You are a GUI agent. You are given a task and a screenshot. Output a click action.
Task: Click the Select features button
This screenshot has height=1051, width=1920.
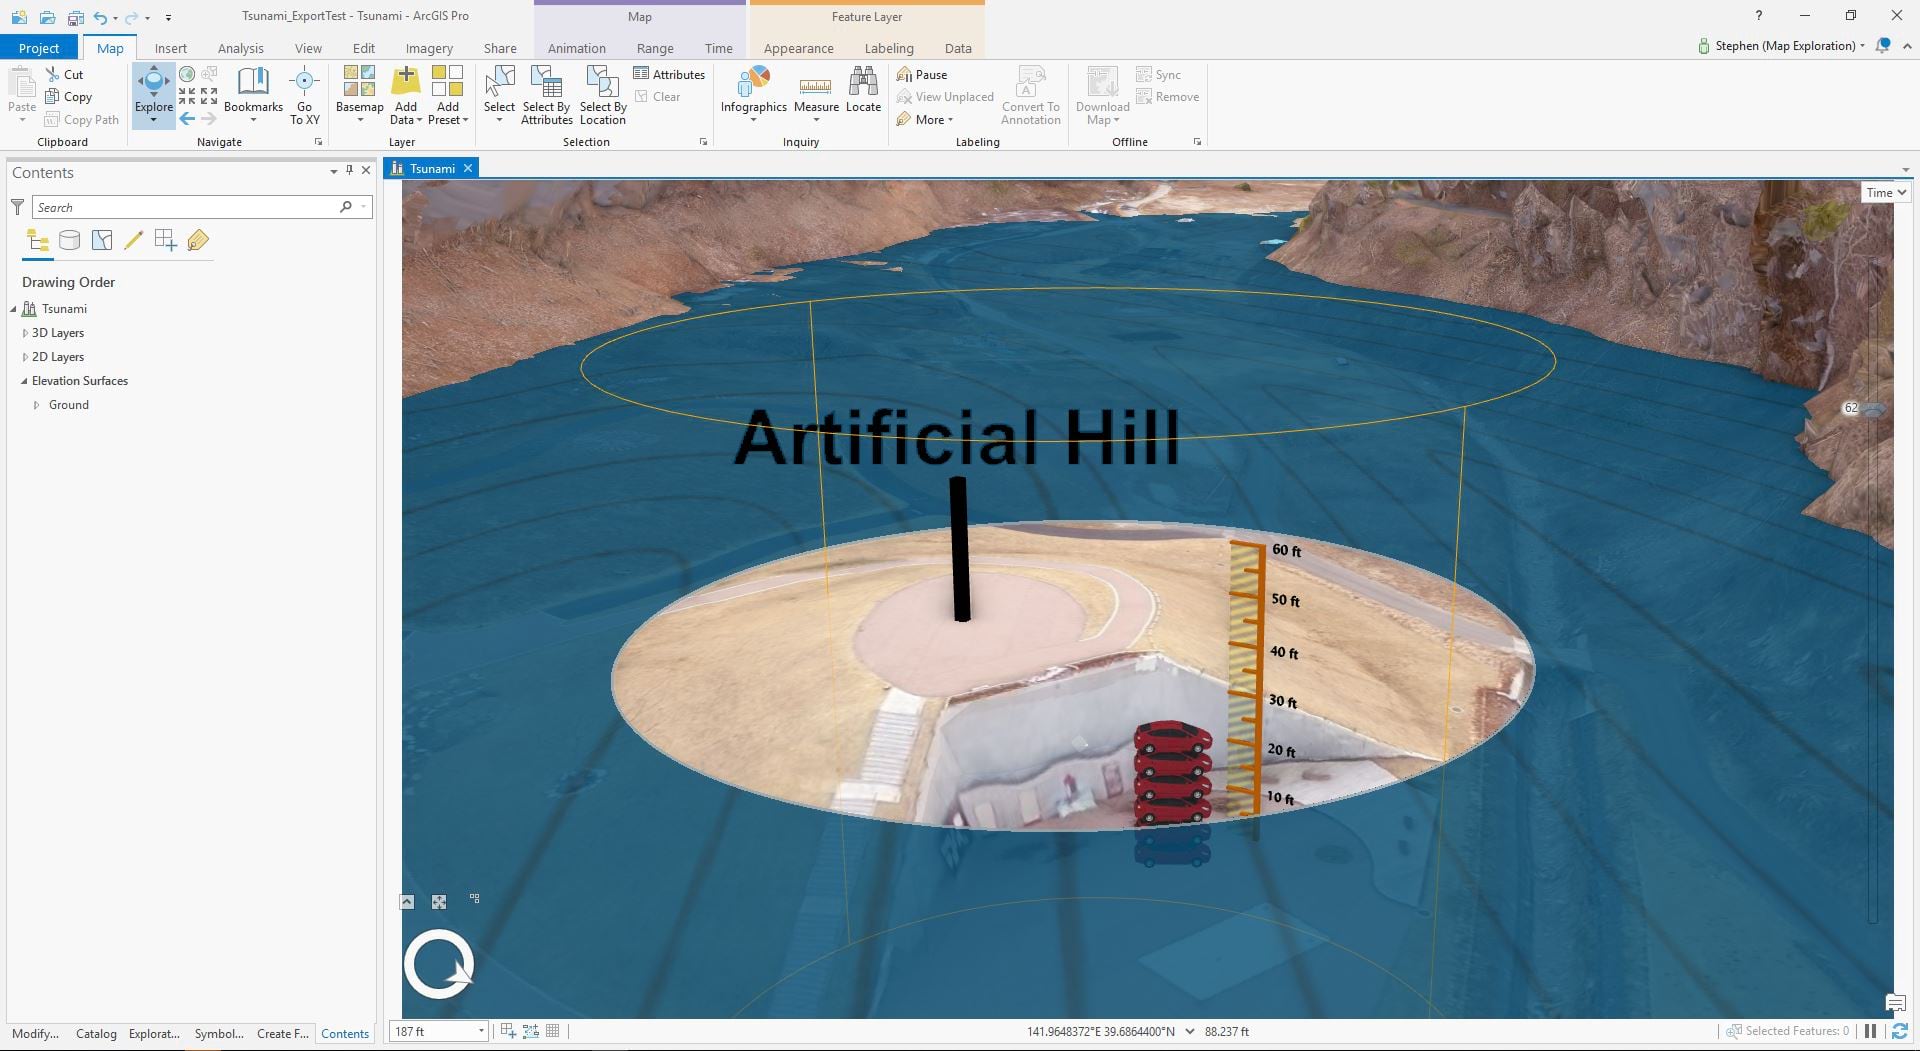[x=499, y=96]
